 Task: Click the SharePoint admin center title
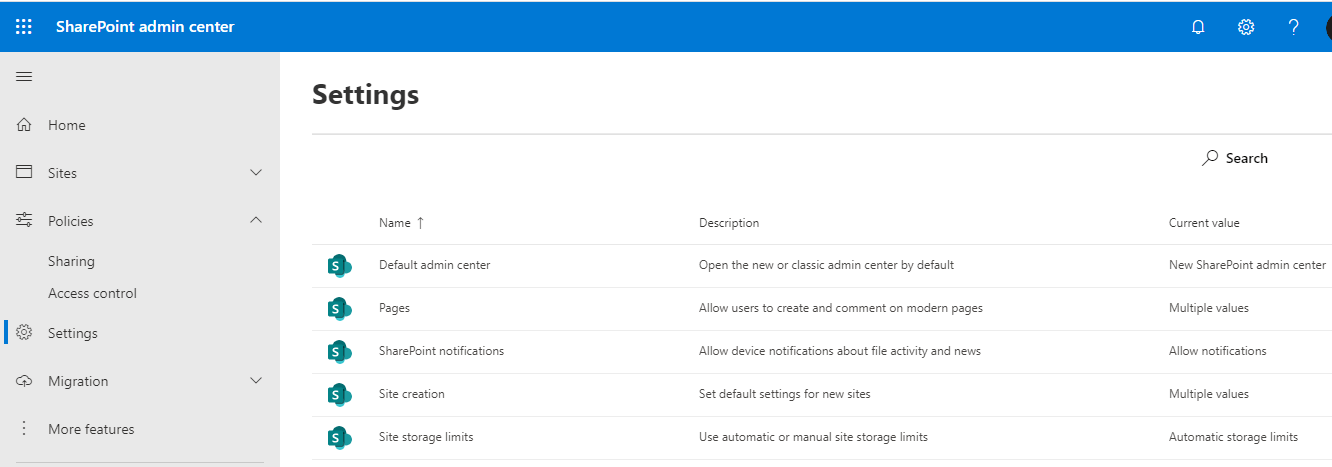[145, 27]
